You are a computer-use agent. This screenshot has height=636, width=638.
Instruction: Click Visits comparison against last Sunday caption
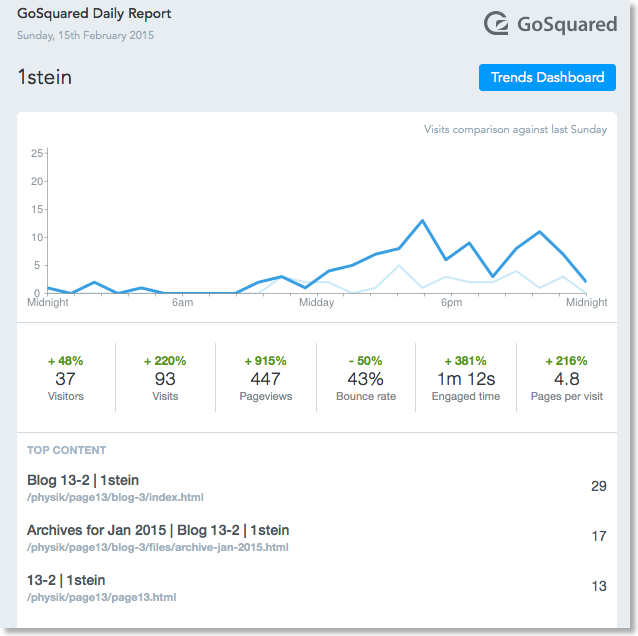click(x=516, y=129)
